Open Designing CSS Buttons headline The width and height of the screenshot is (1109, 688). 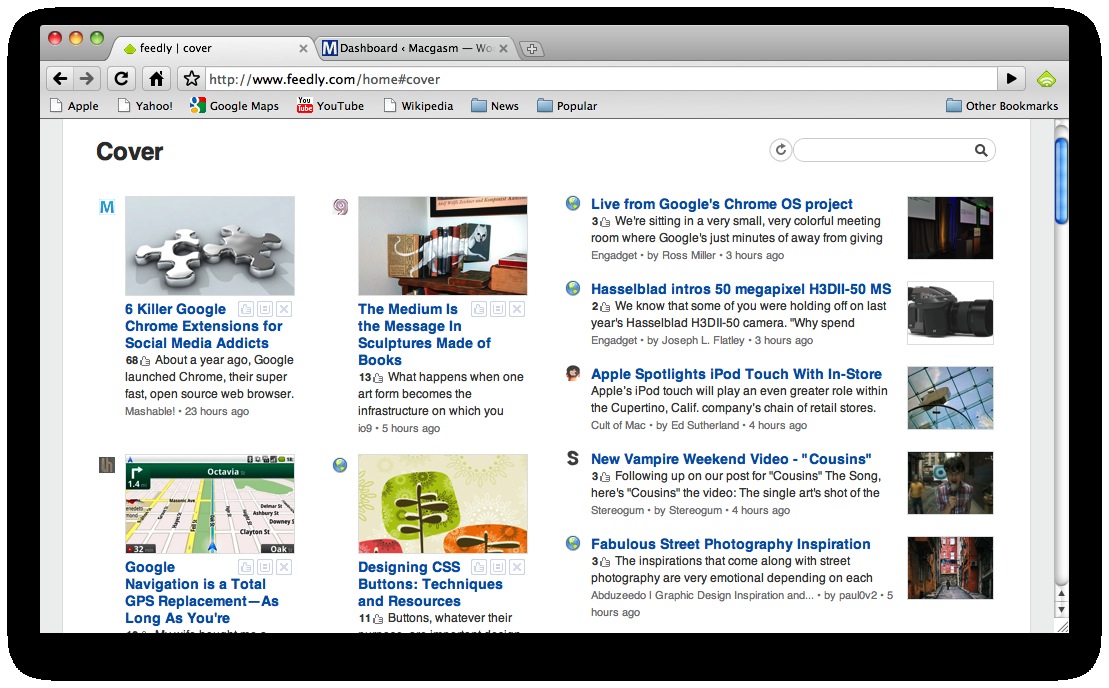tap(430, 584)
